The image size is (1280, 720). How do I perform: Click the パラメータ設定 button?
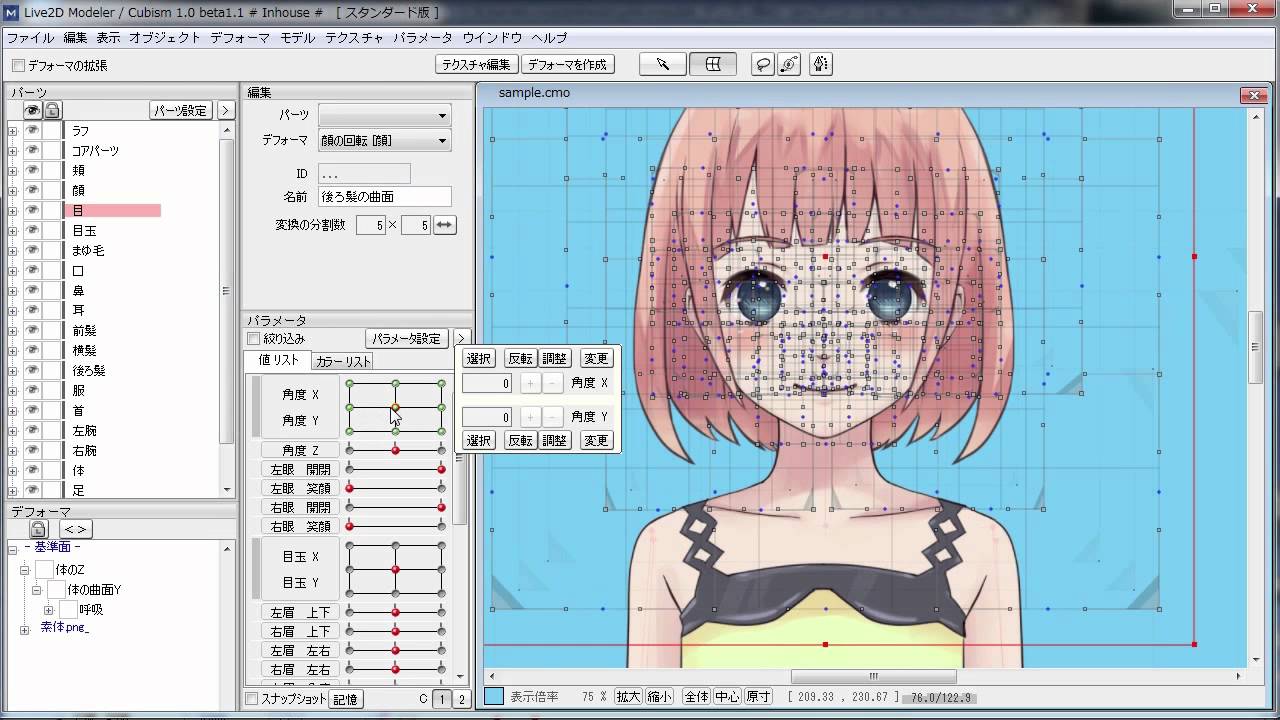[406, 339]
